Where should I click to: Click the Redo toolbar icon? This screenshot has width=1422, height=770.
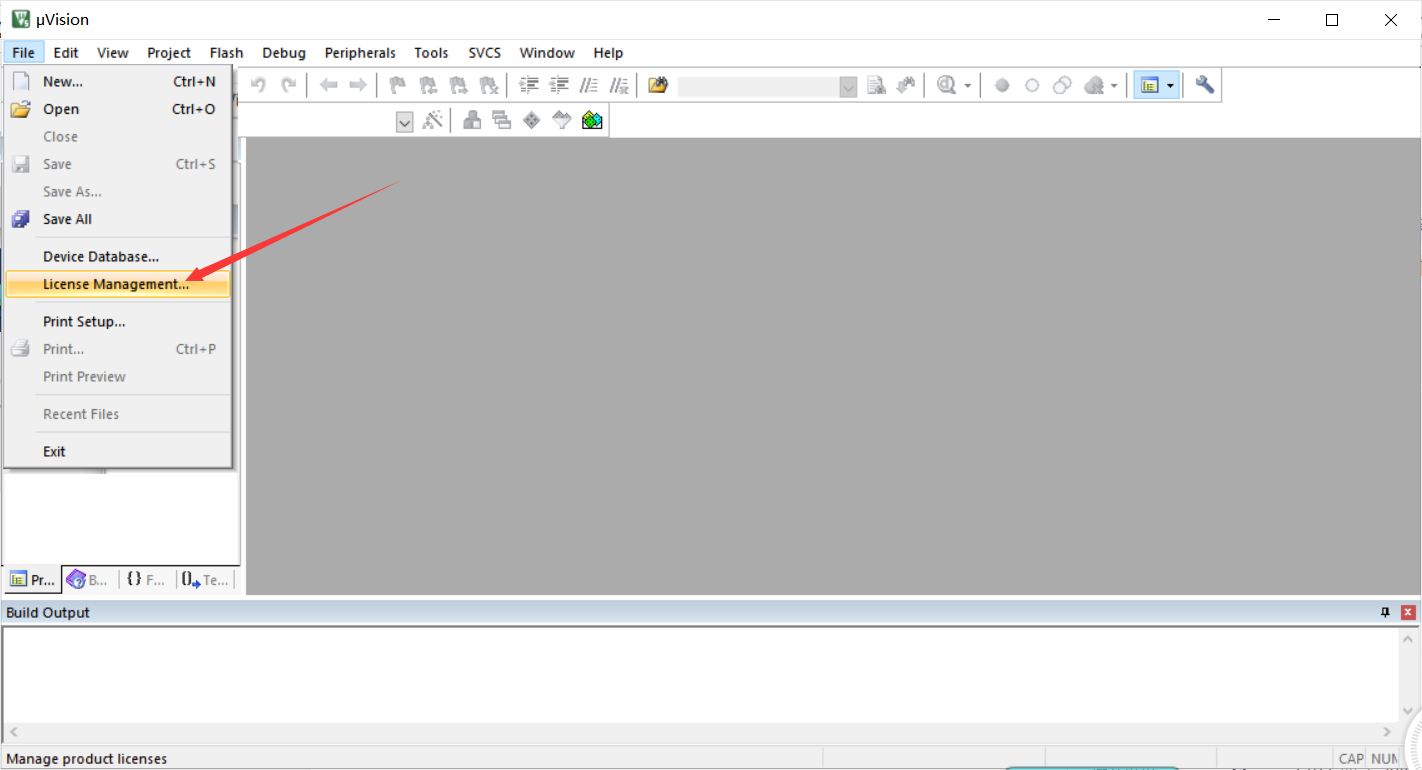289,85
